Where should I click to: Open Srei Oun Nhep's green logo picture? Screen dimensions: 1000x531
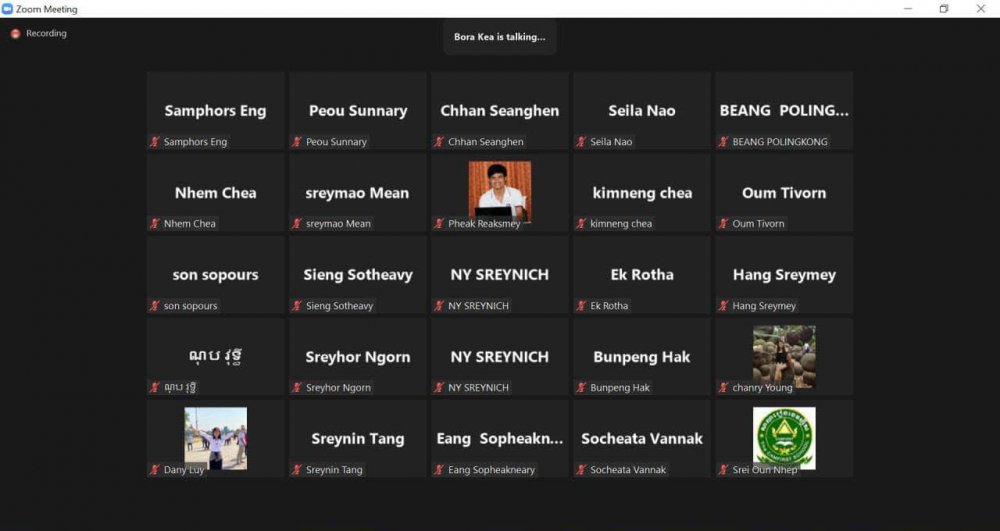pyautogui.click(x=784, y=437)
